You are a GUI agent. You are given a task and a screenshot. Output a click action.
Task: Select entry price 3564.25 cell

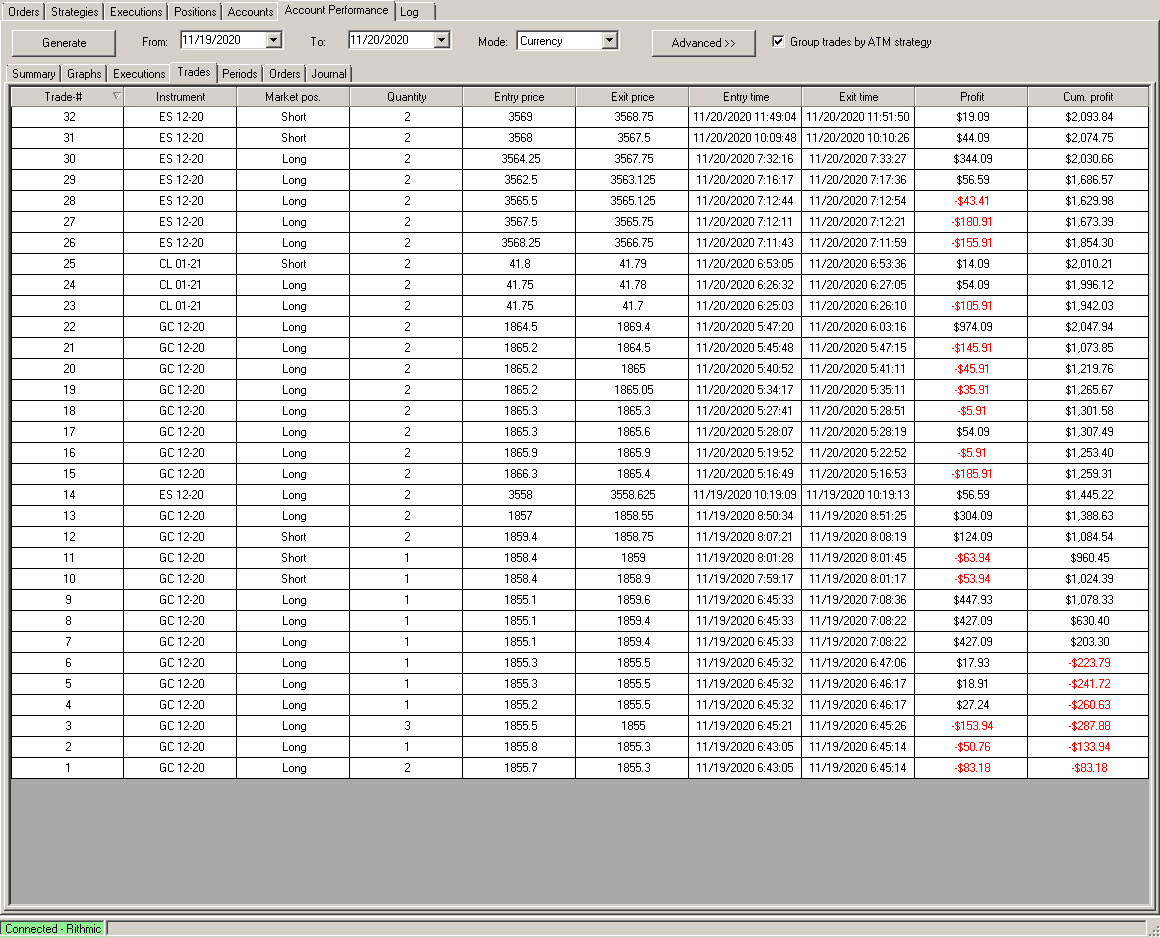pyautogui.click(x=519, y=159)
